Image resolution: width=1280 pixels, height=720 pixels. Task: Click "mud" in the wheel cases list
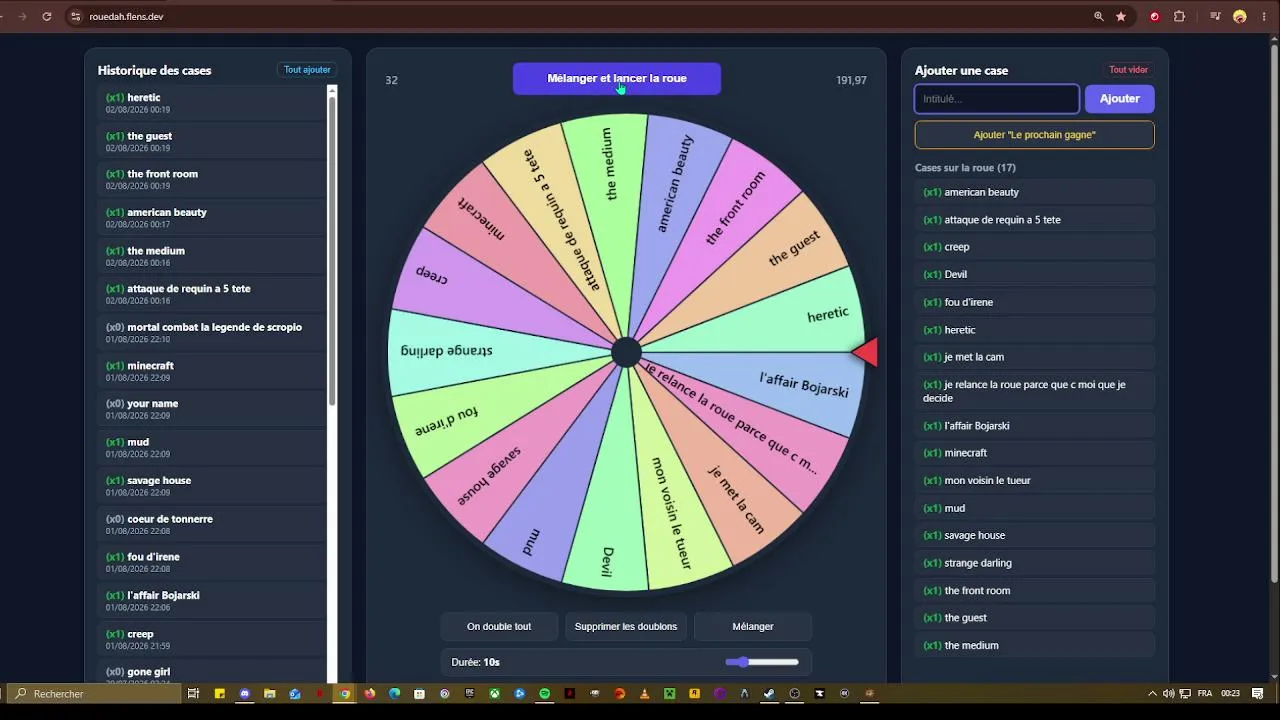pos(1034,508)
